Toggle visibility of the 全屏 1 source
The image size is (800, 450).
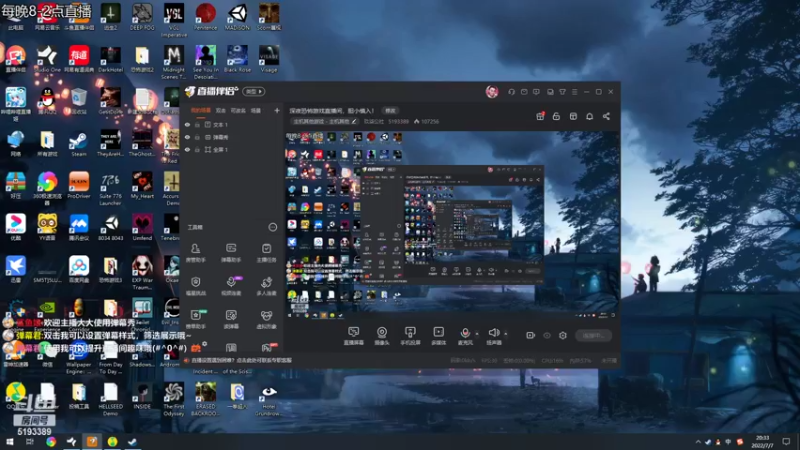tap(187, 149)
